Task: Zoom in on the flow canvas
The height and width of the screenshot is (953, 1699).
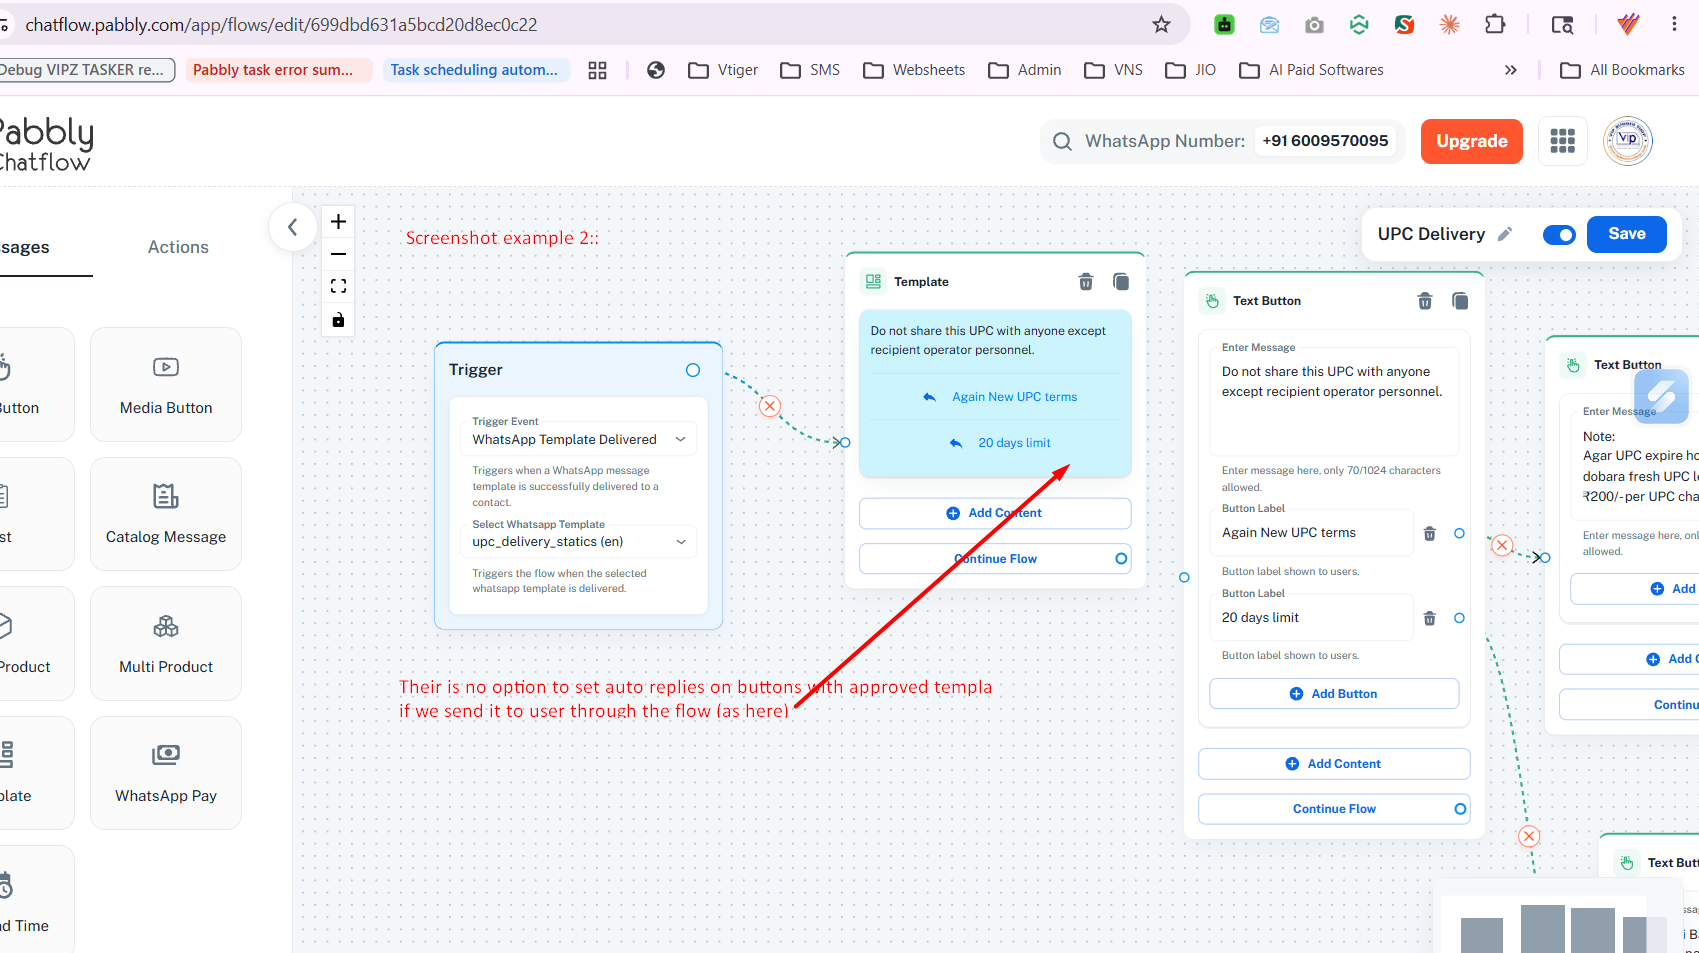Action: click(x=339, y=222)
